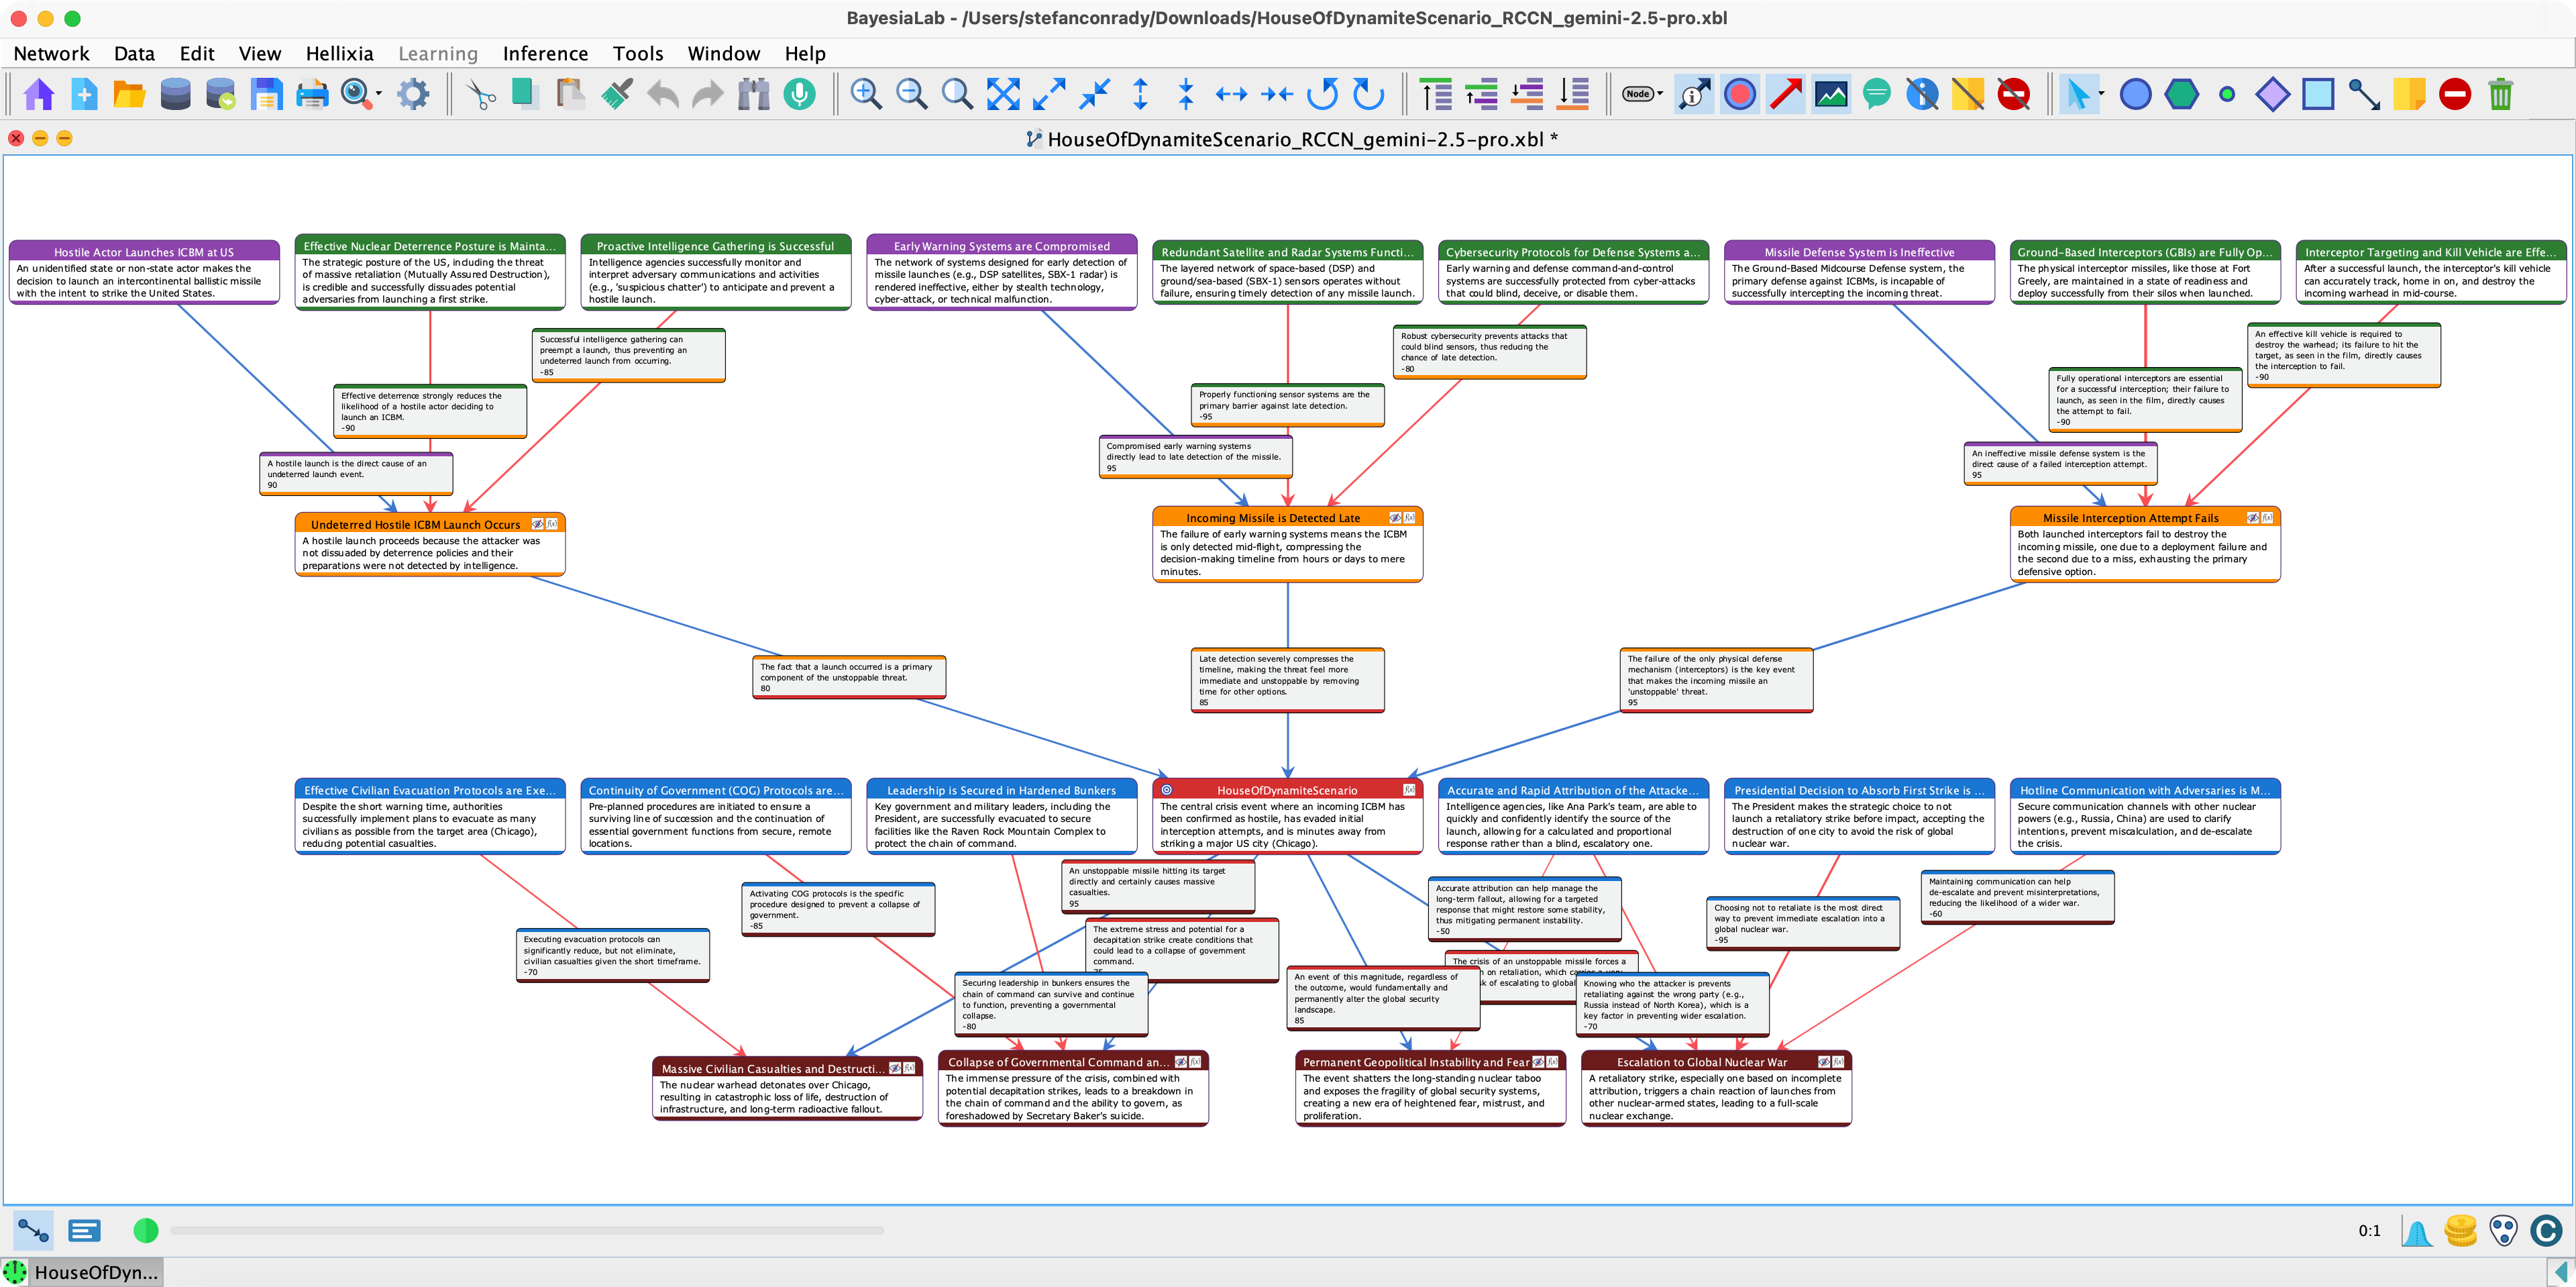Click the trash delete tool icon

[x=2500, y=95]
